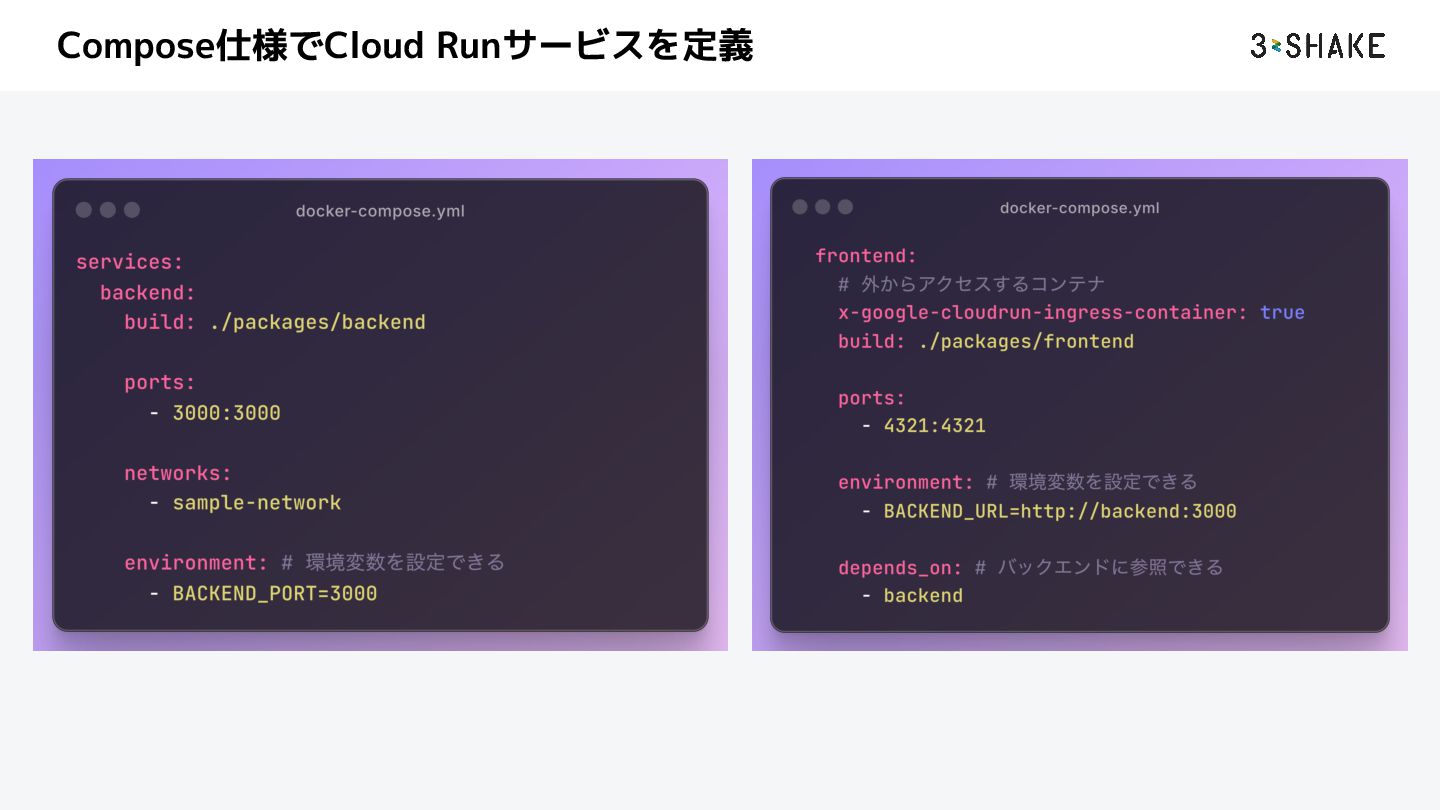
Task: Click the 'true' value
Action: point(1282,313)
